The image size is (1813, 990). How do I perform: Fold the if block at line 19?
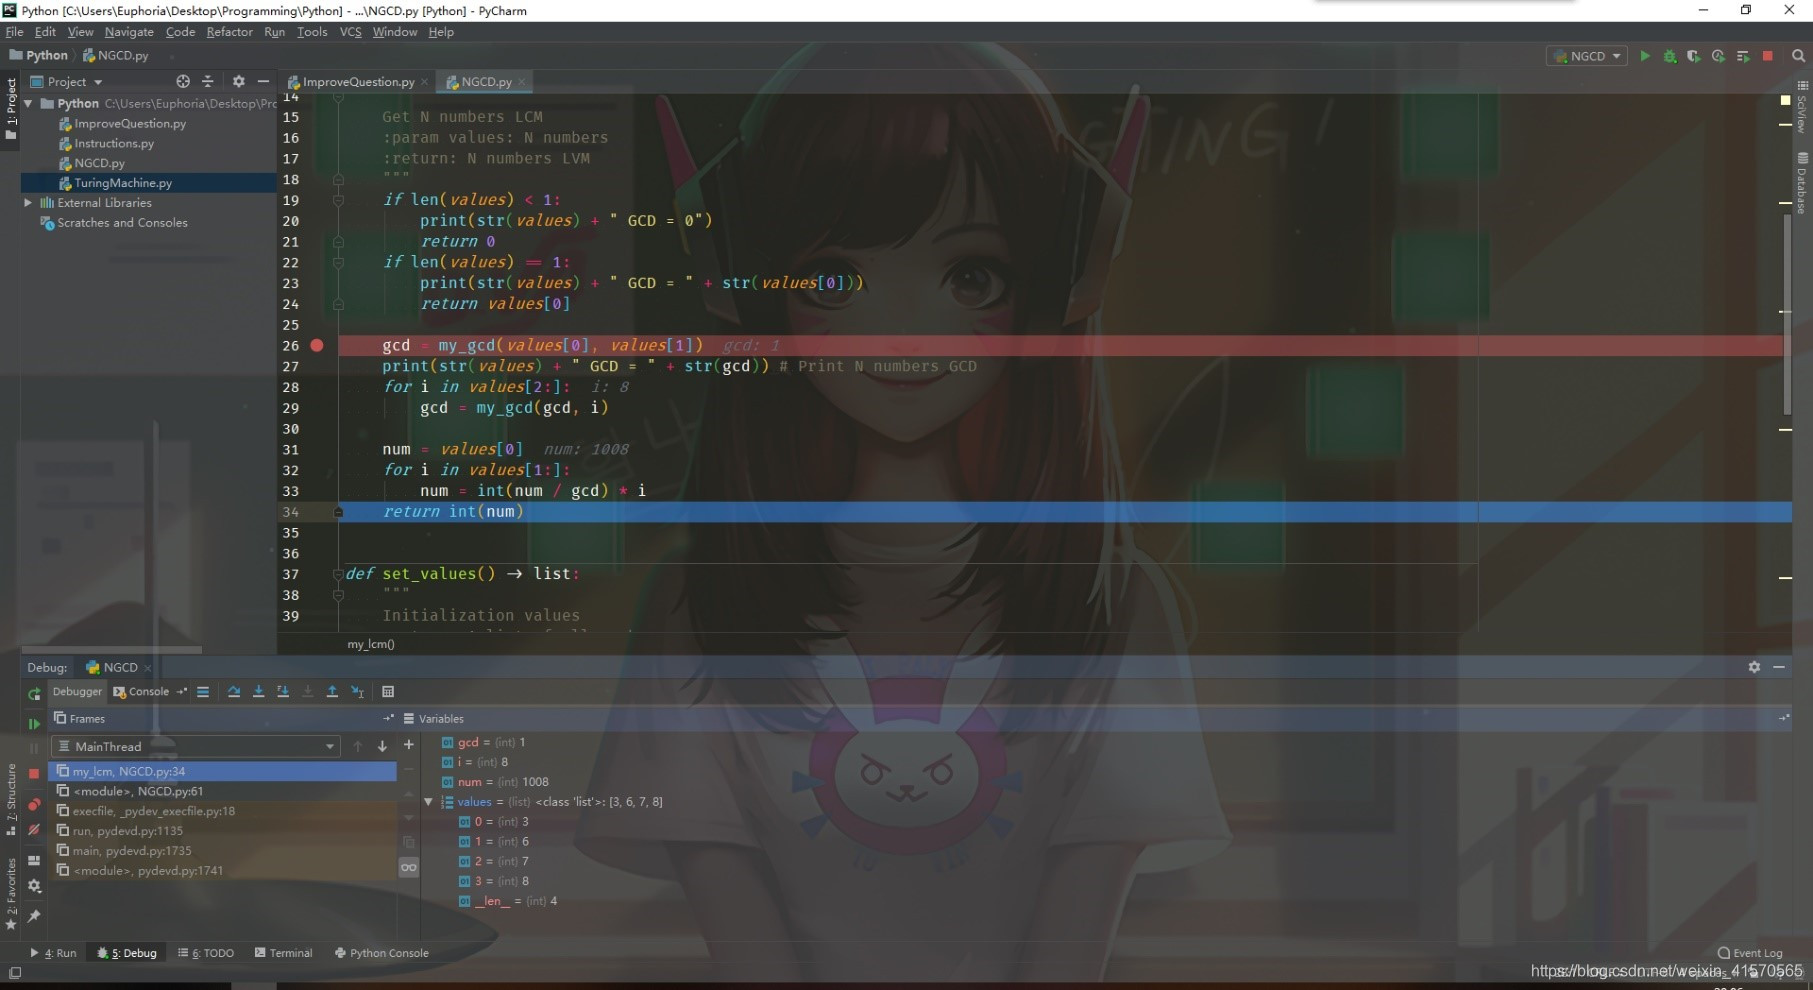(x=338, y=200)
